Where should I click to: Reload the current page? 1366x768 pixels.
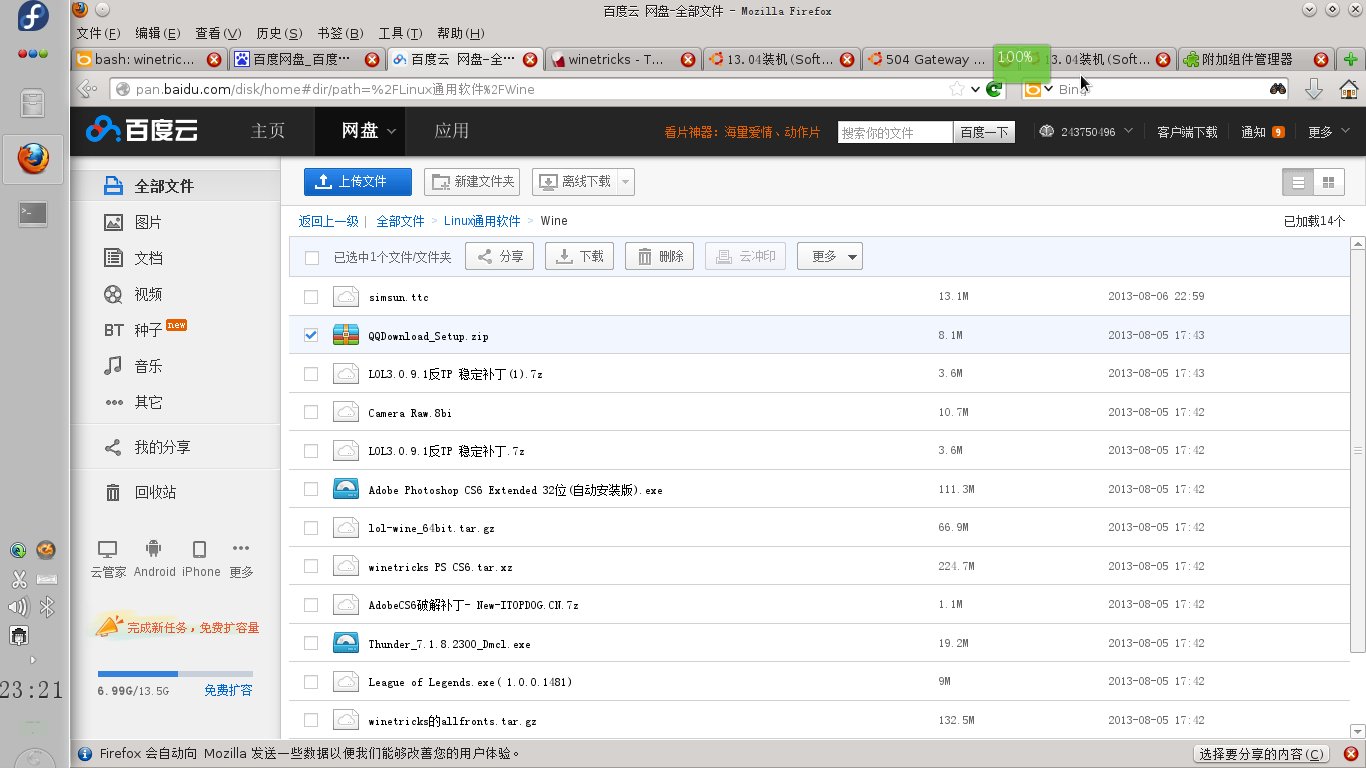coord(993,89)
